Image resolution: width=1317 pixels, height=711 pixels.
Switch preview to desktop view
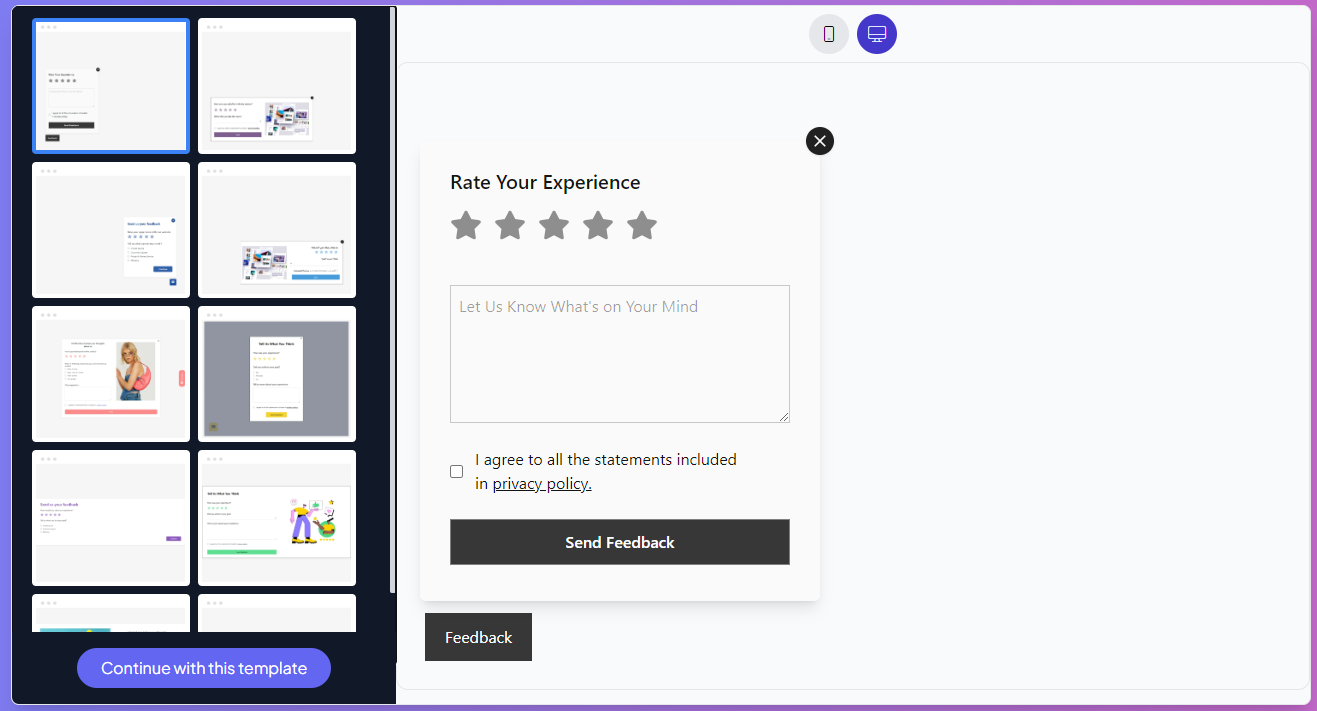click(876, 33)
